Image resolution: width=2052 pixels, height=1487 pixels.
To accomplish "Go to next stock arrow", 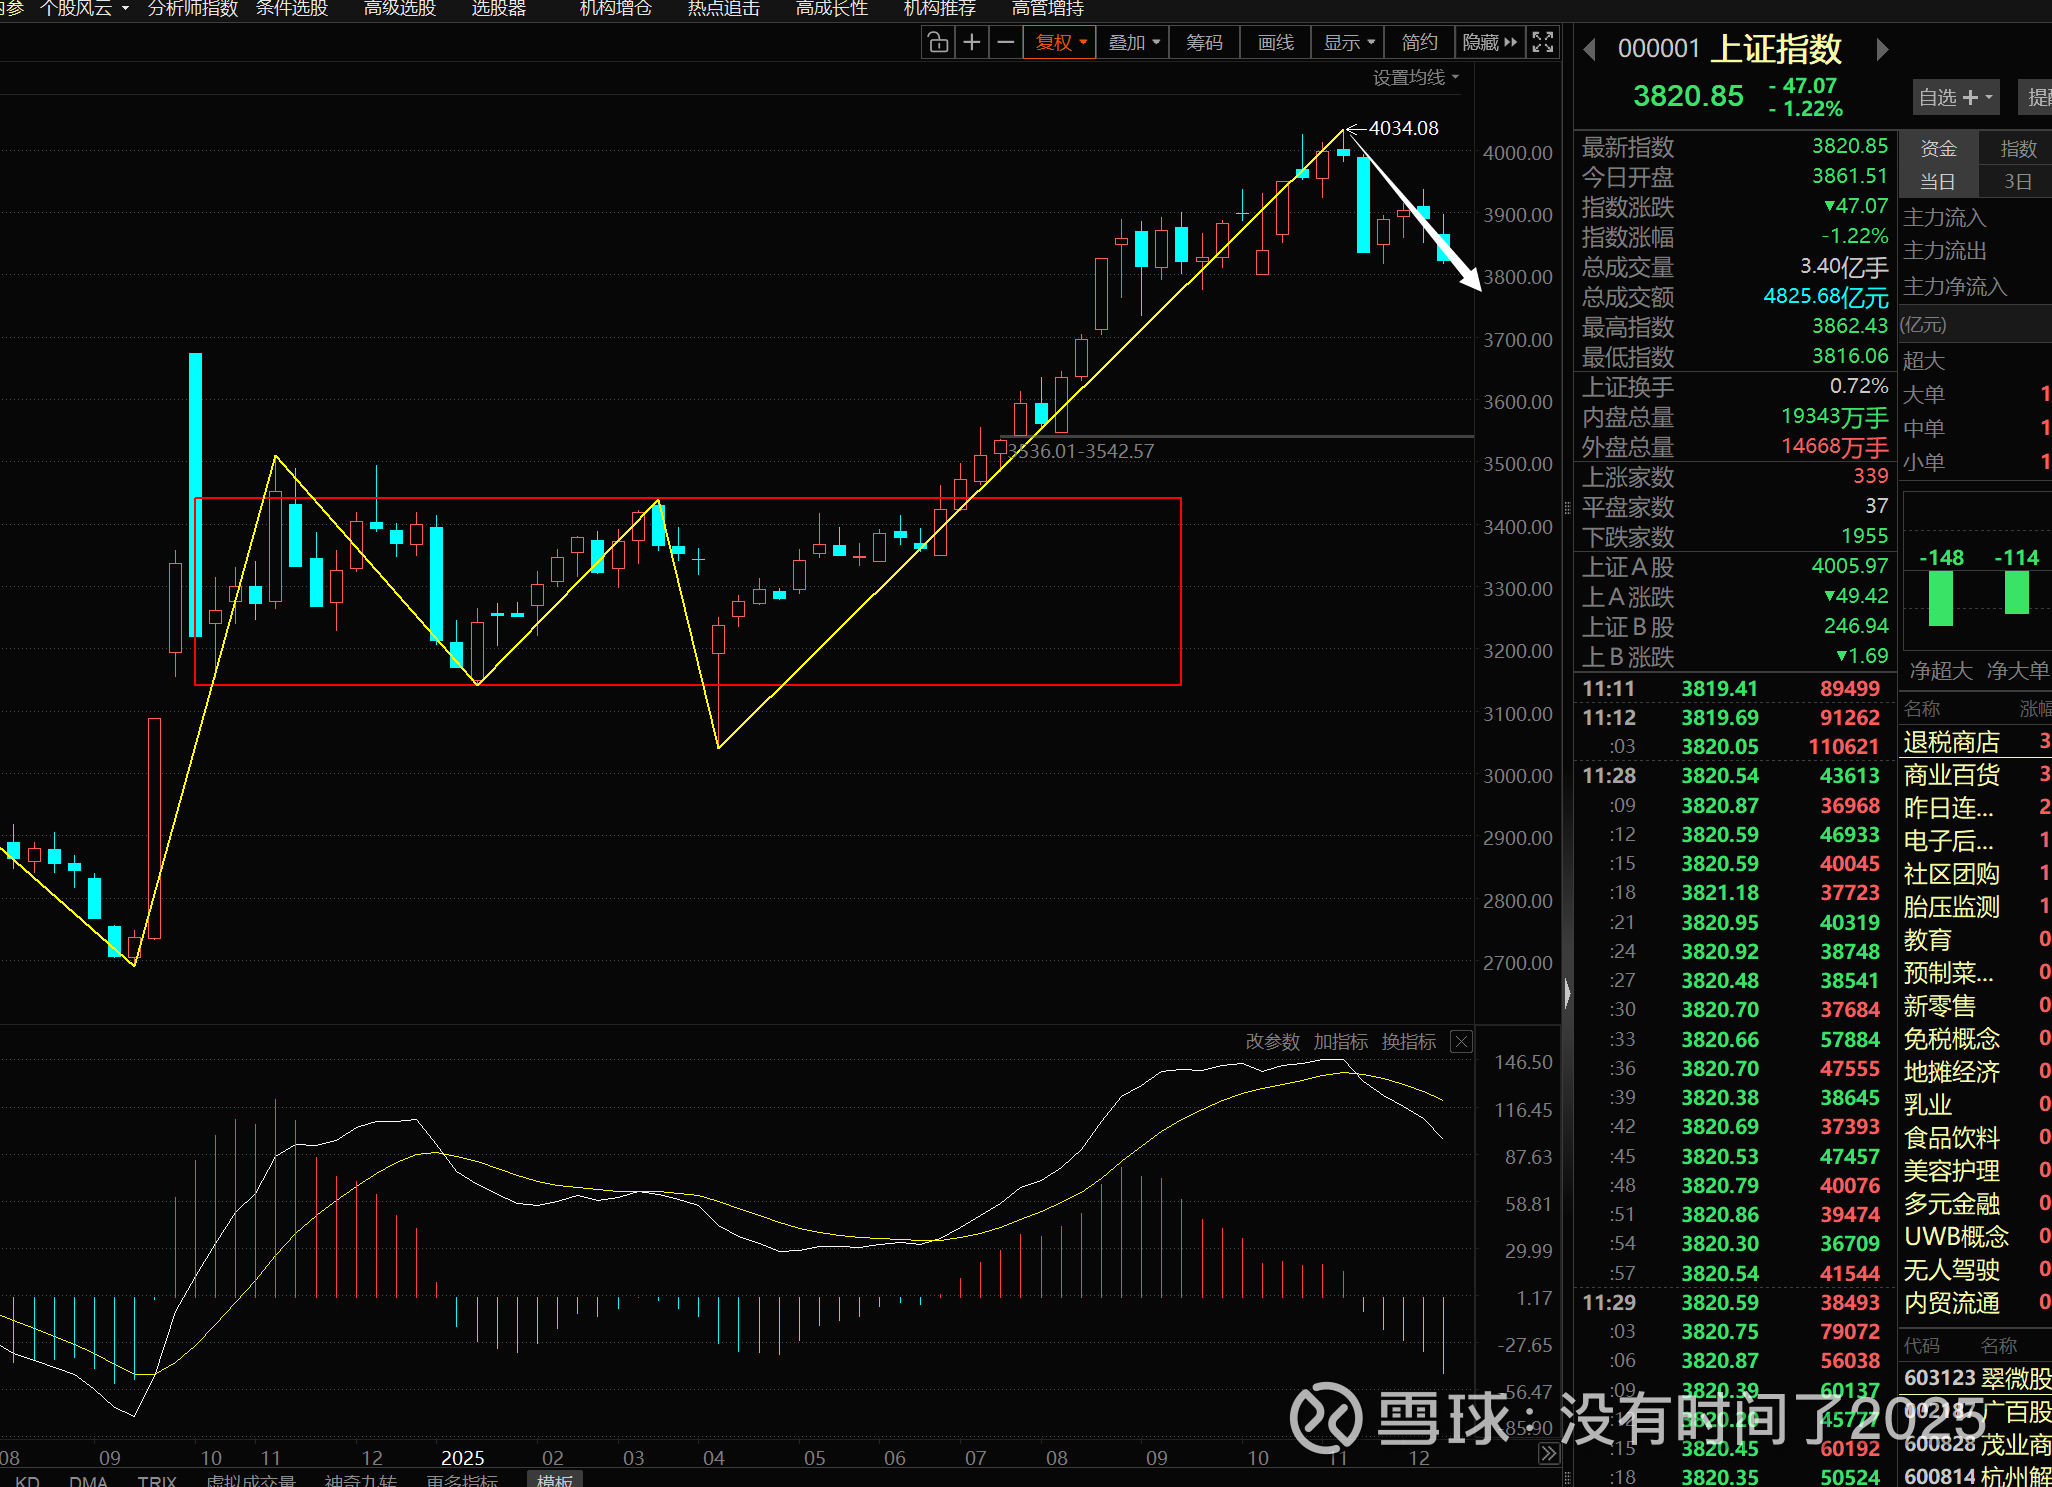I will 1882,49.
